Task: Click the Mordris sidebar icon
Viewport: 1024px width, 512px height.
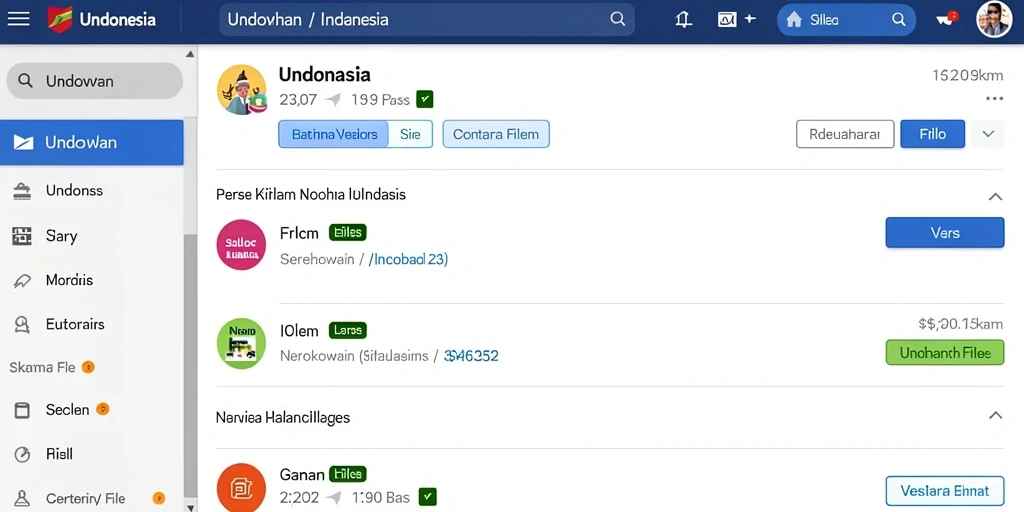Action: tap(22, 281)
